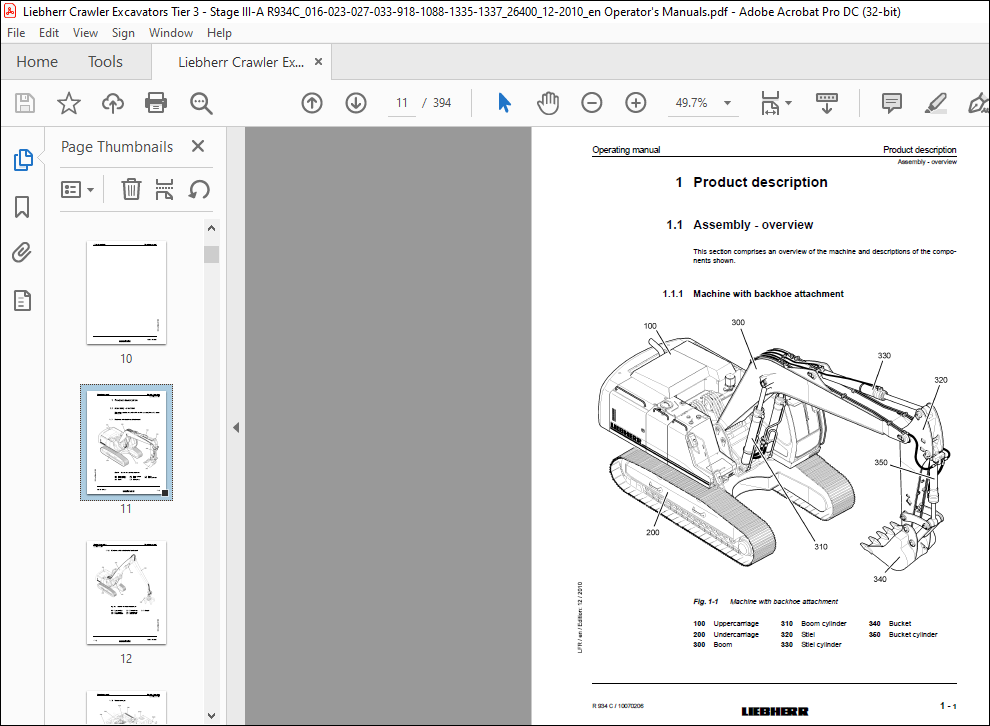Image resolution: width=990 pixels, height=726 pixels.
Task: Expand fit page options dropdown arrow
Action: click(x=789, y=103)
